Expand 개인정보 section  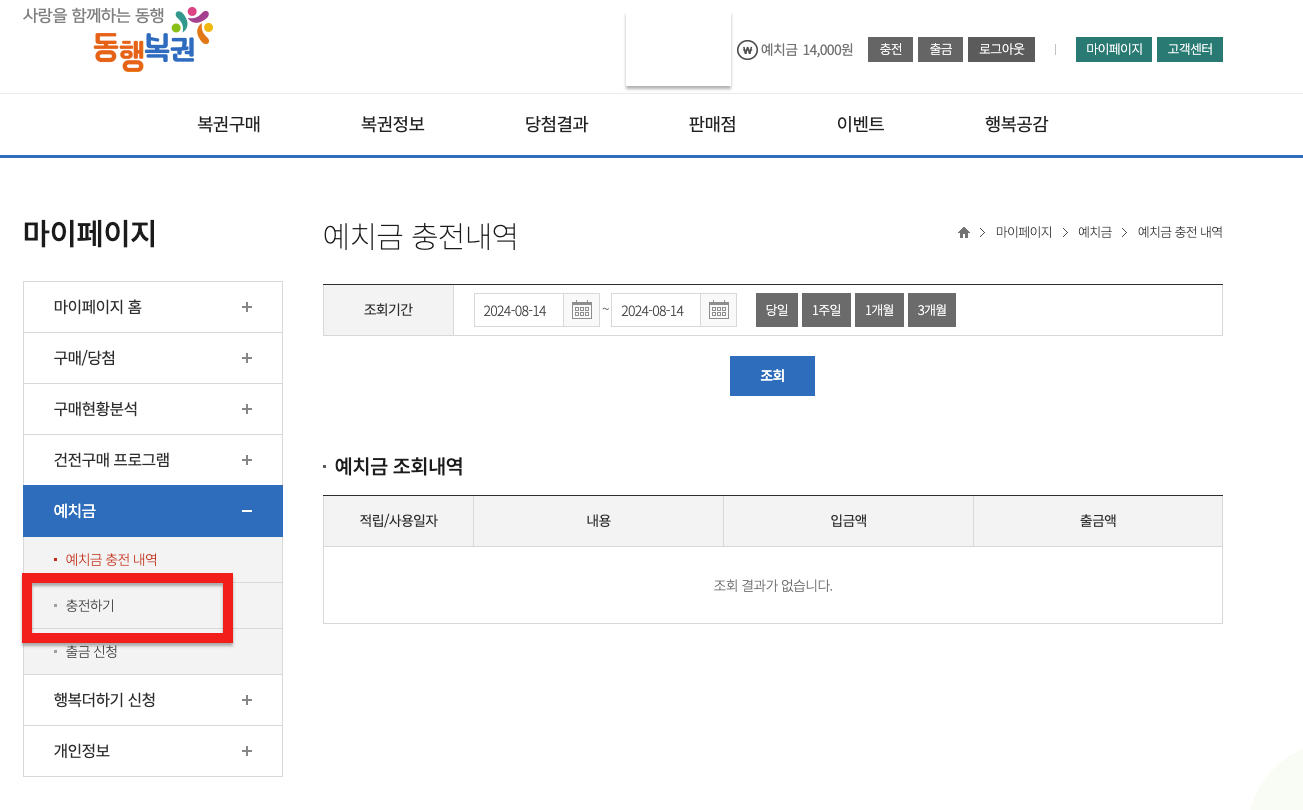point(153,751)
